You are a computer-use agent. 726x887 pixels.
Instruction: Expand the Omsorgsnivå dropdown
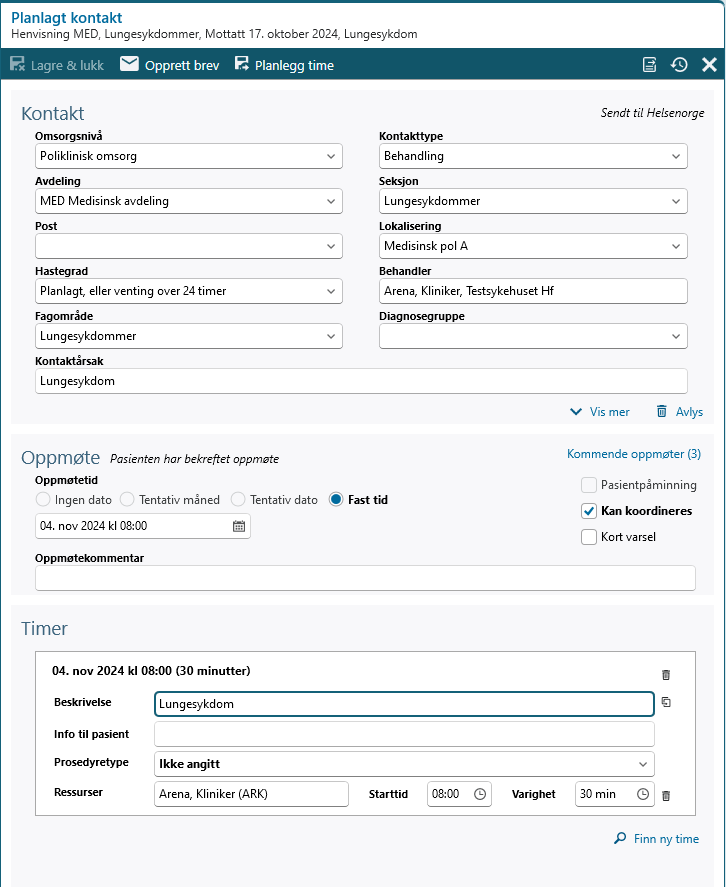[x=330, y=156]
